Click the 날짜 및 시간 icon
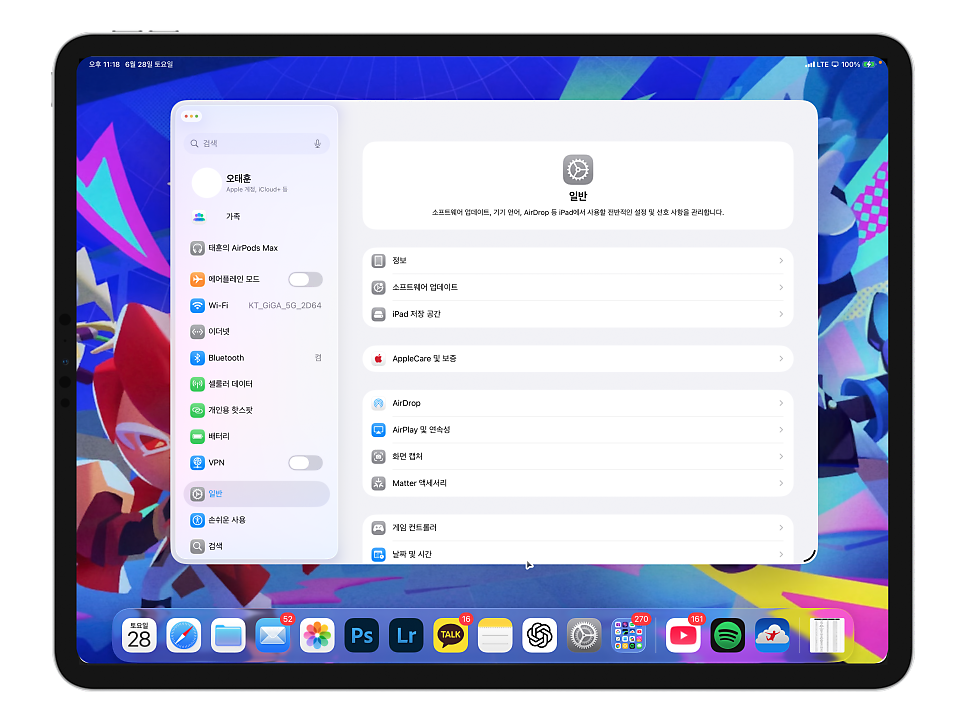The width and height of the screenshot is (966, 723). point(378,554)
